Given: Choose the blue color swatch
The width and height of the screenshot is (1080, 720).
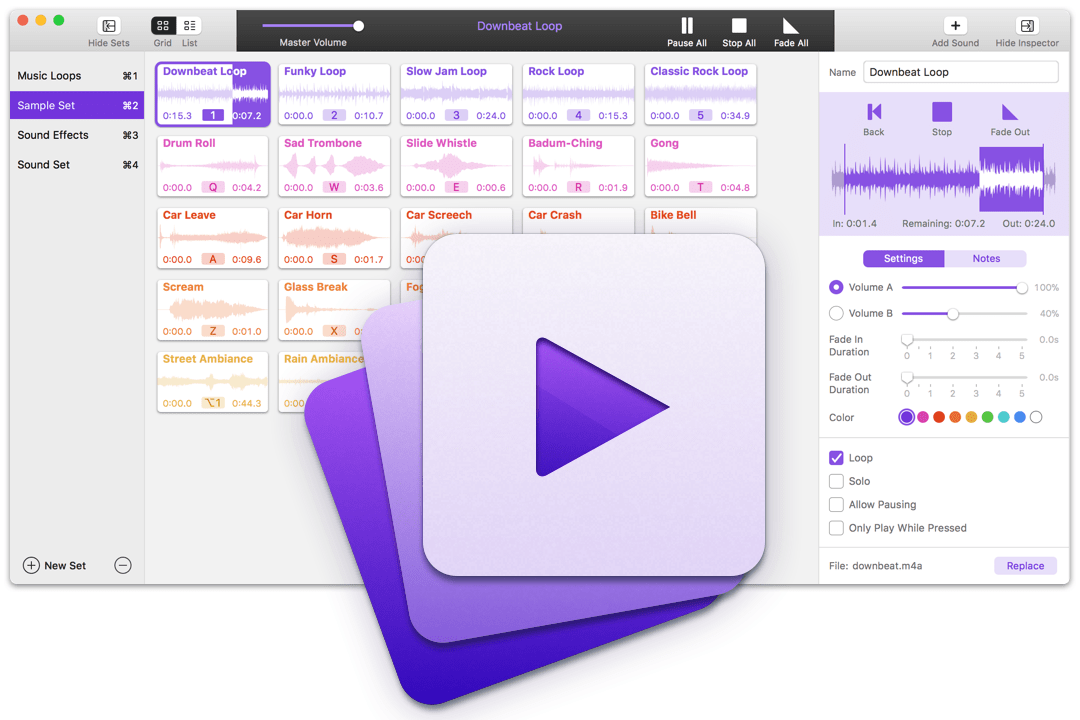Looking at the screenshot, I should (1020, 417).
